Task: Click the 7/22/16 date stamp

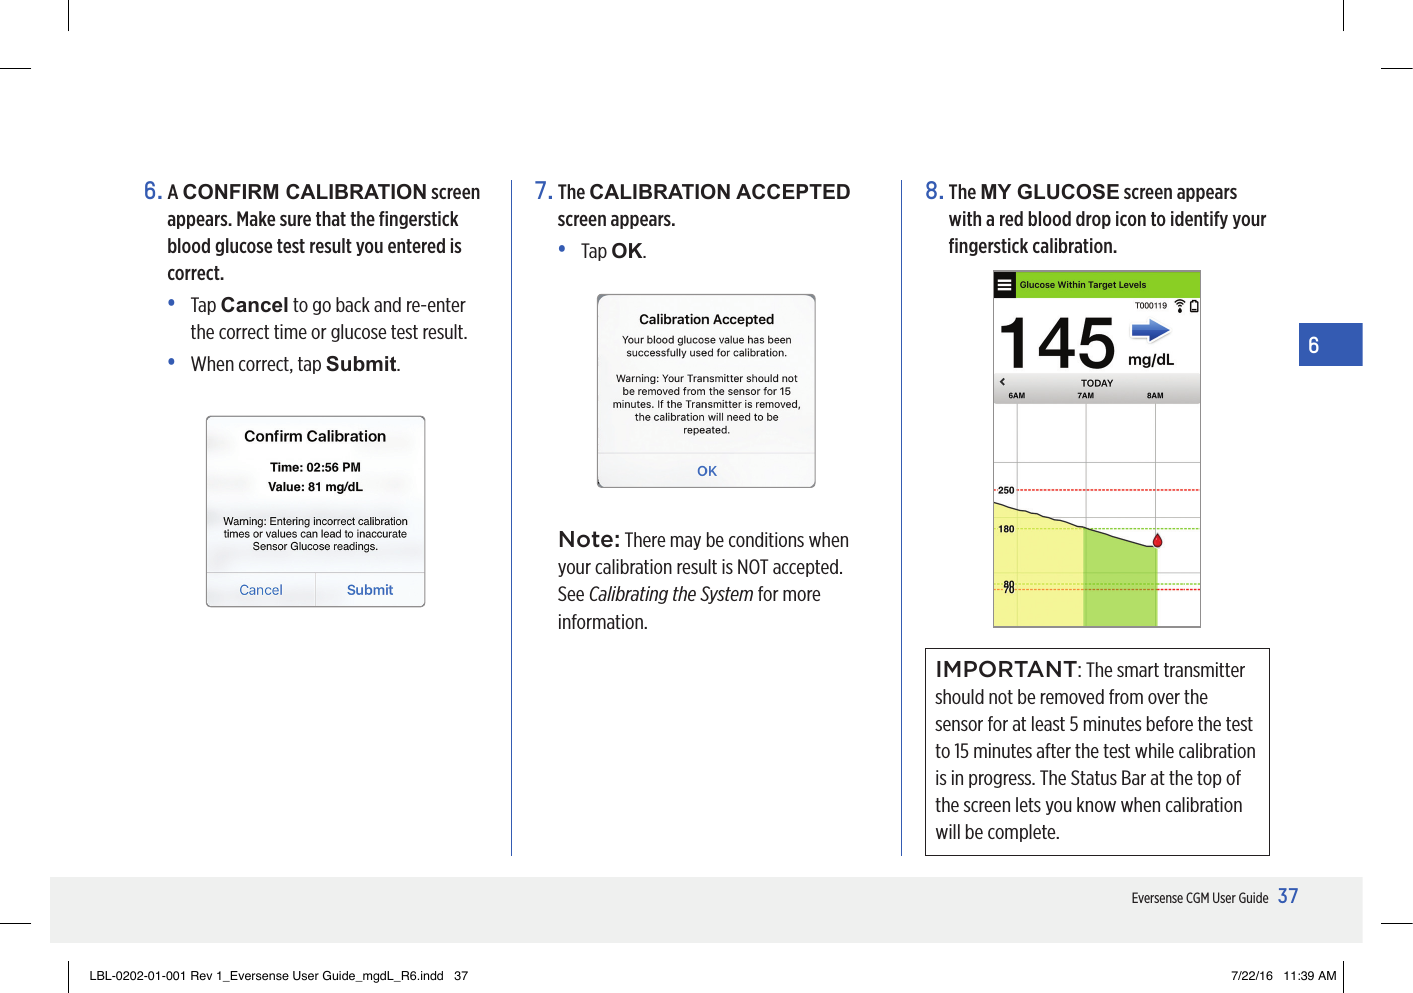Action: [x=1252, y=976]
